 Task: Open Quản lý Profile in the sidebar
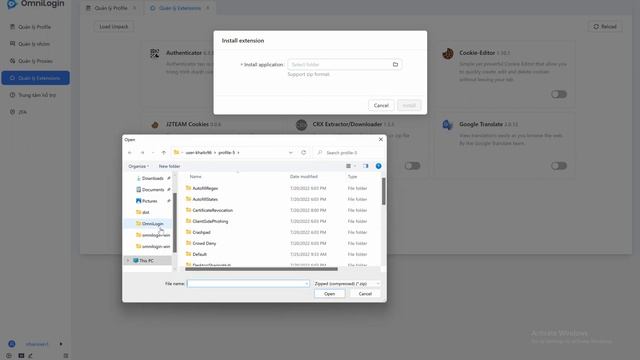coord(35,27)
